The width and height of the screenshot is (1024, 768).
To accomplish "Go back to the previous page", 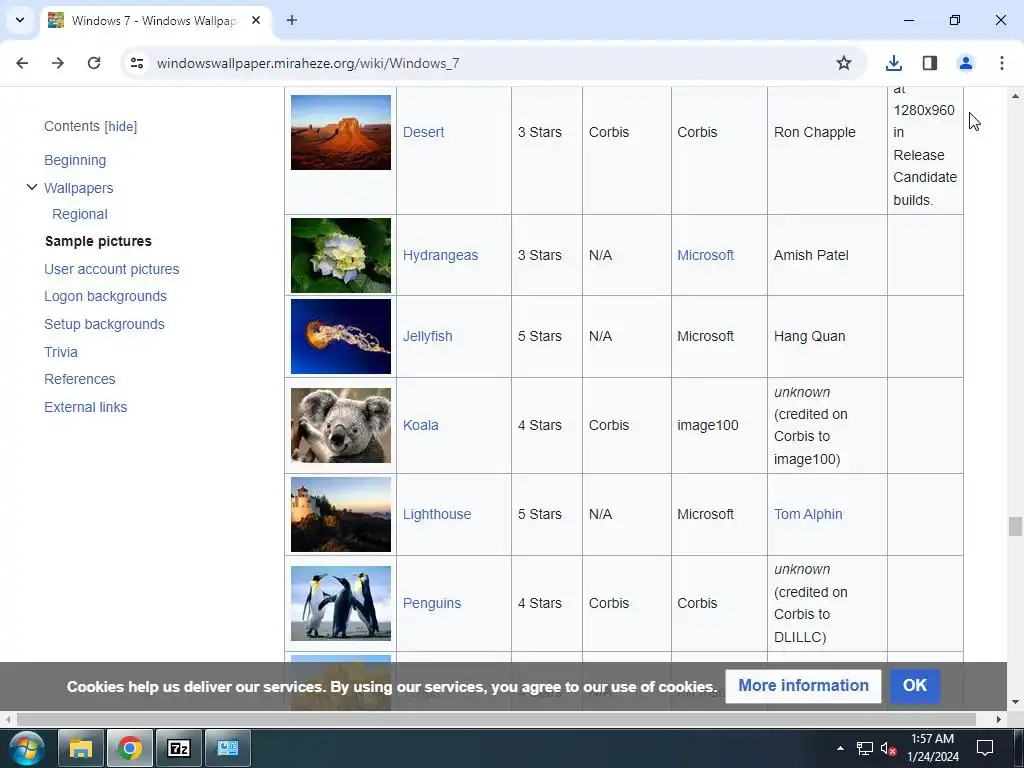I will pos(22,63).
